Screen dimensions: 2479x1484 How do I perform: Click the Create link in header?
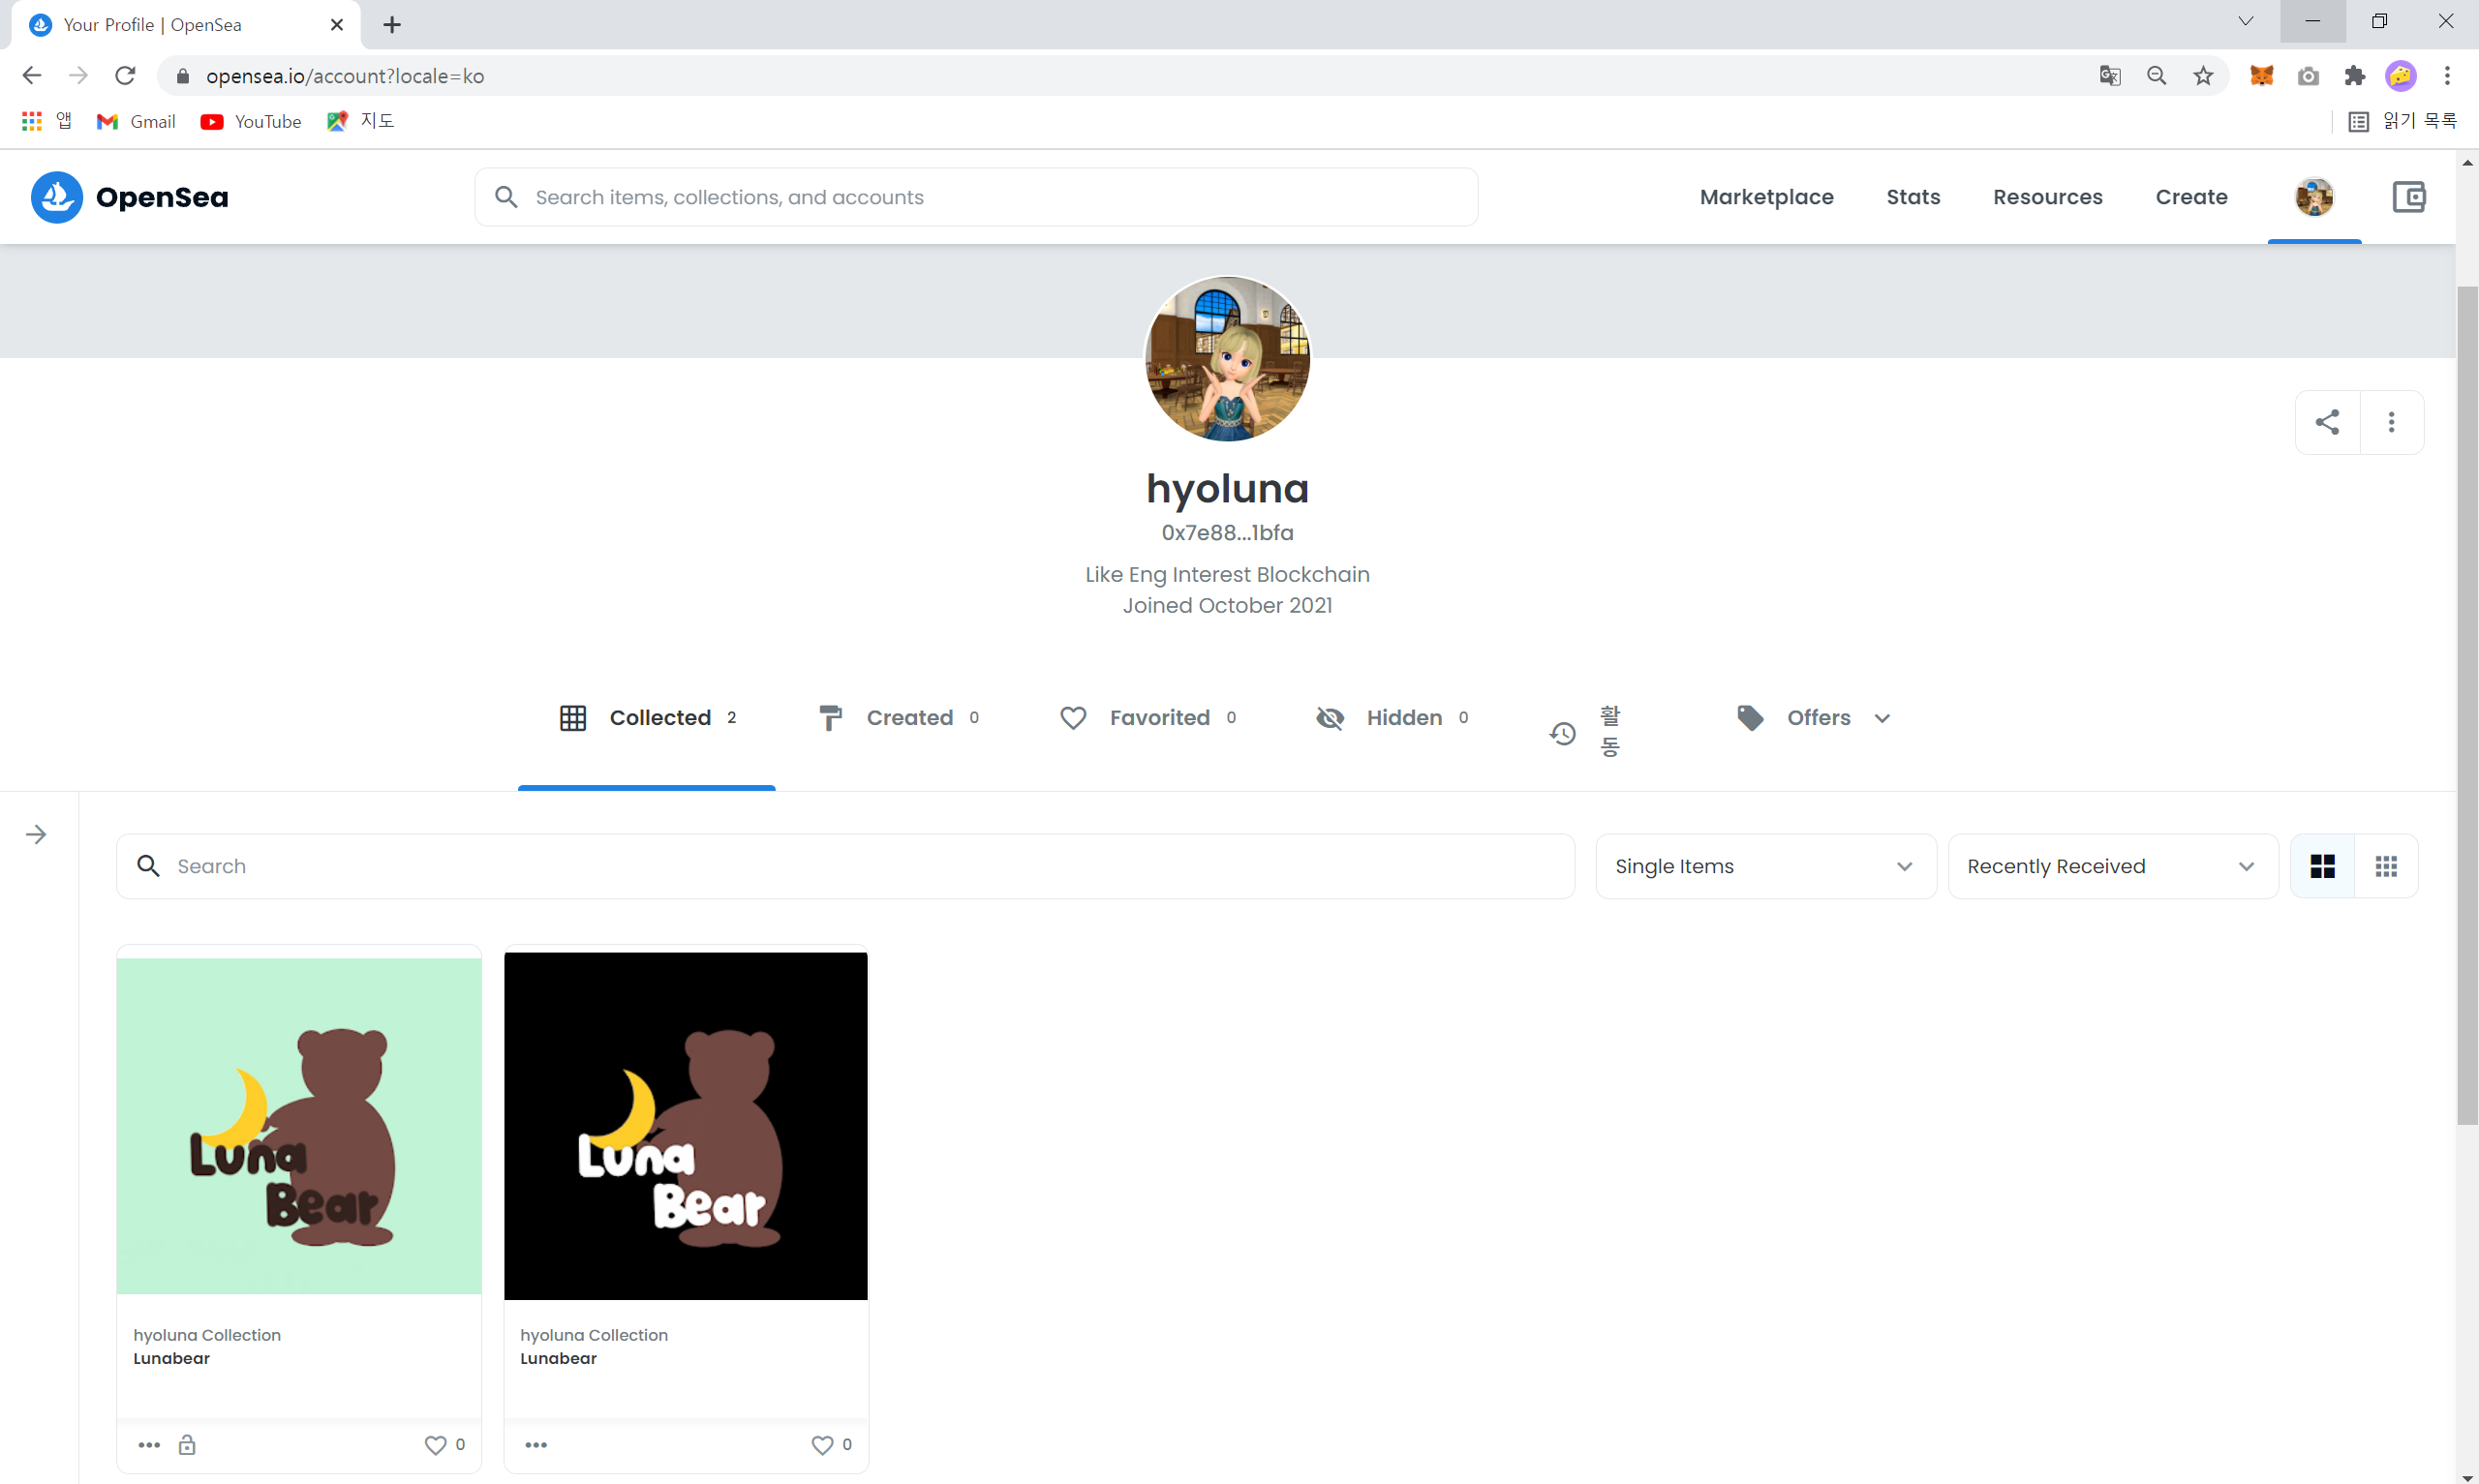(x=2190, y=197)
